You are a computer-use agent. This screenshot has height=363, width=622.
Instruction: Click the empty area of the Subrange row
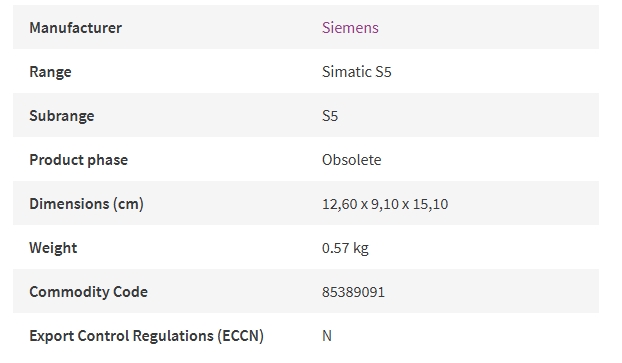[x=468, y=115]
